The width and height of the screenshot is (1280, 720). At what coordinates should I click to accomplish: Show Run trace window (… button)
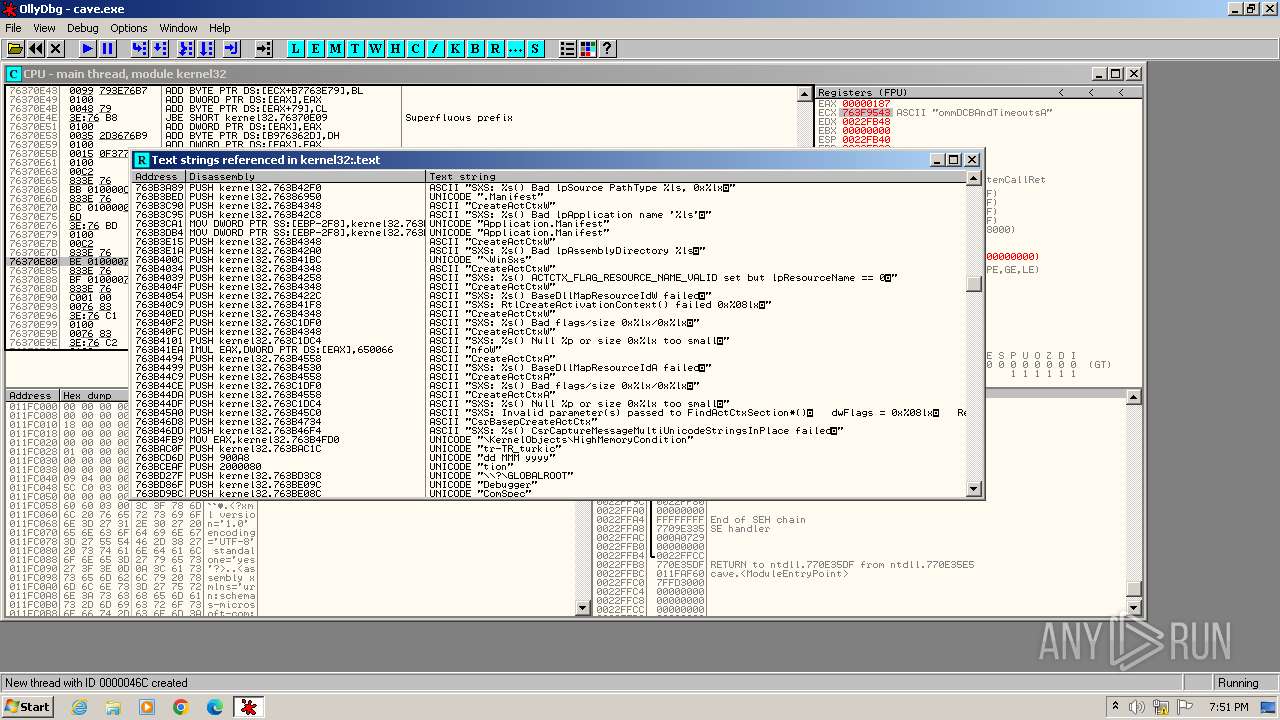[516, 48]
